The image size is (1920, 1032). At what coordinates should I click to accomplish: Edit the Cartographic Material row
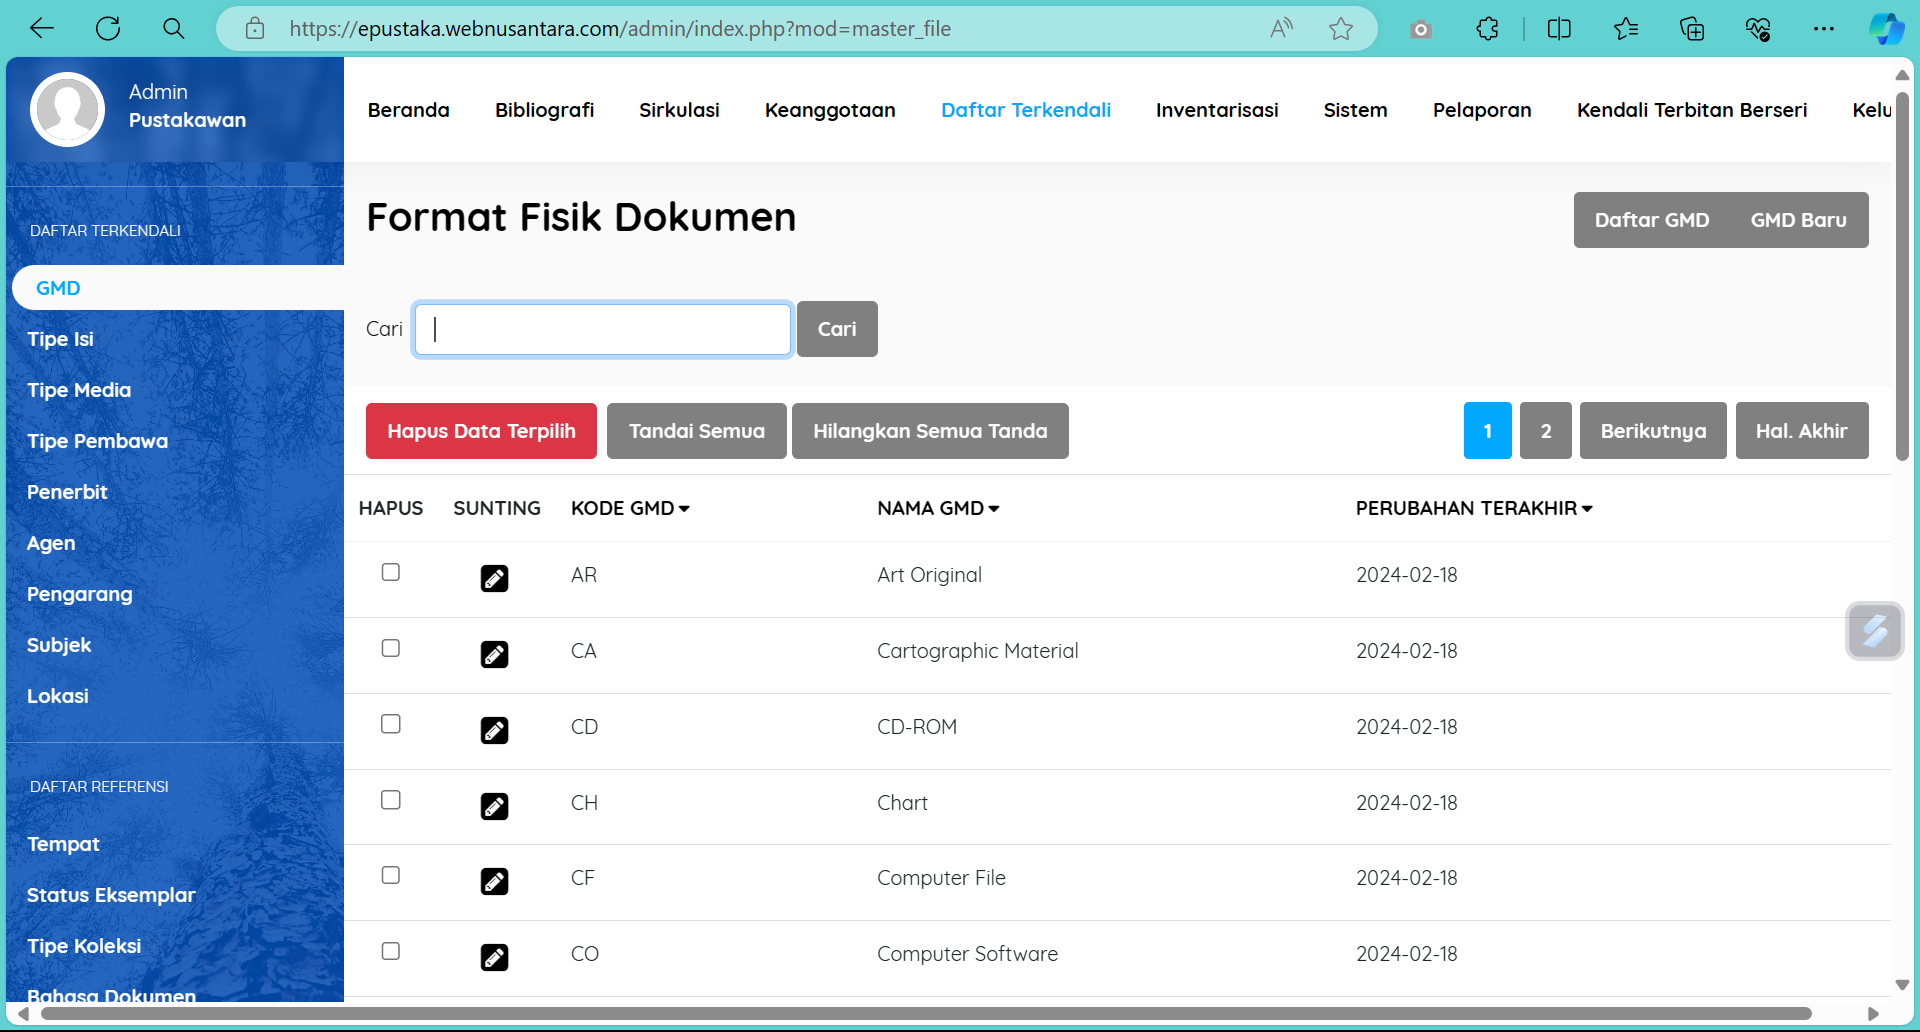pos(494,654)
